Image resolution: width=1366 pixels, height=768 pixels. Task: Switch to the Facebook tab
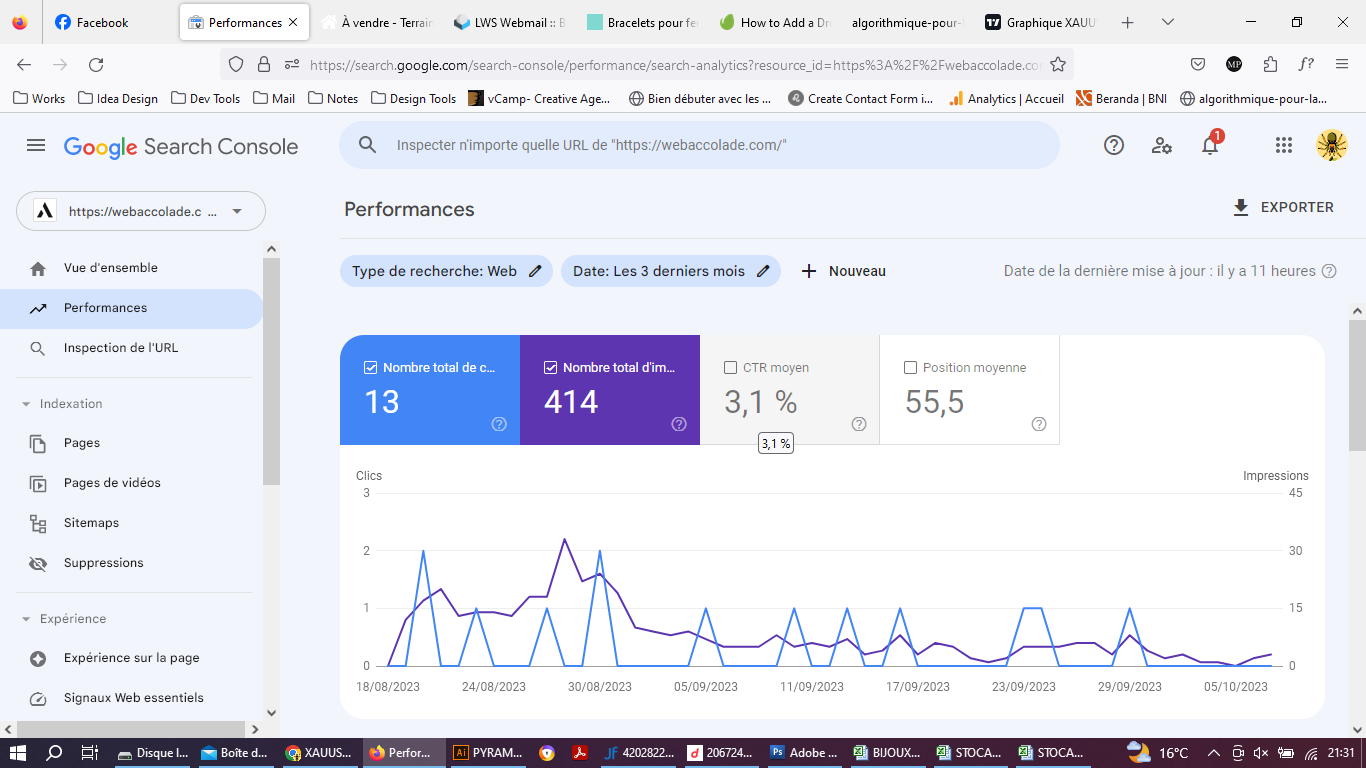[x=110, y=22]
